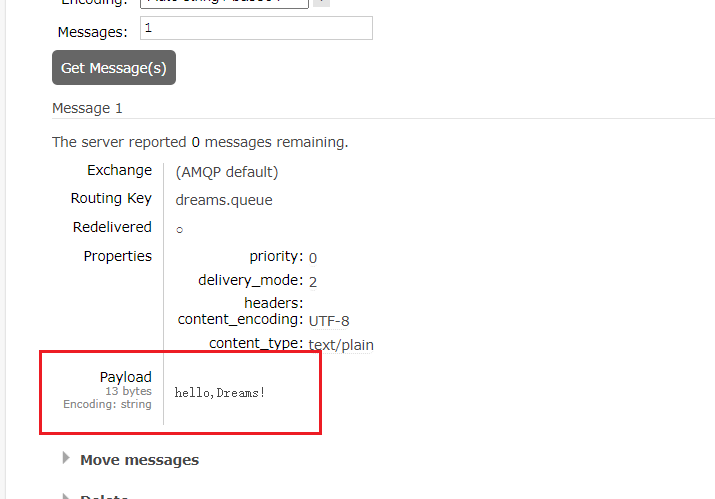Expand the Move messages triangle arrow

pyautogui.click(x=66, y=458)
